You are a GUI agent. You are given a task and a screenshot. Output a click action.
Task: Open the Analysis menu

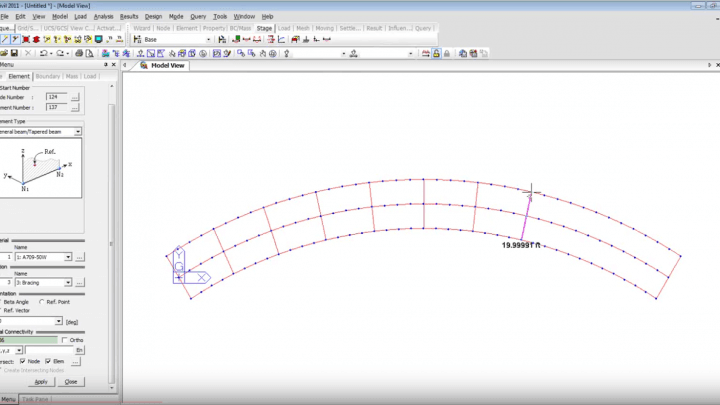tap(103, 17)
